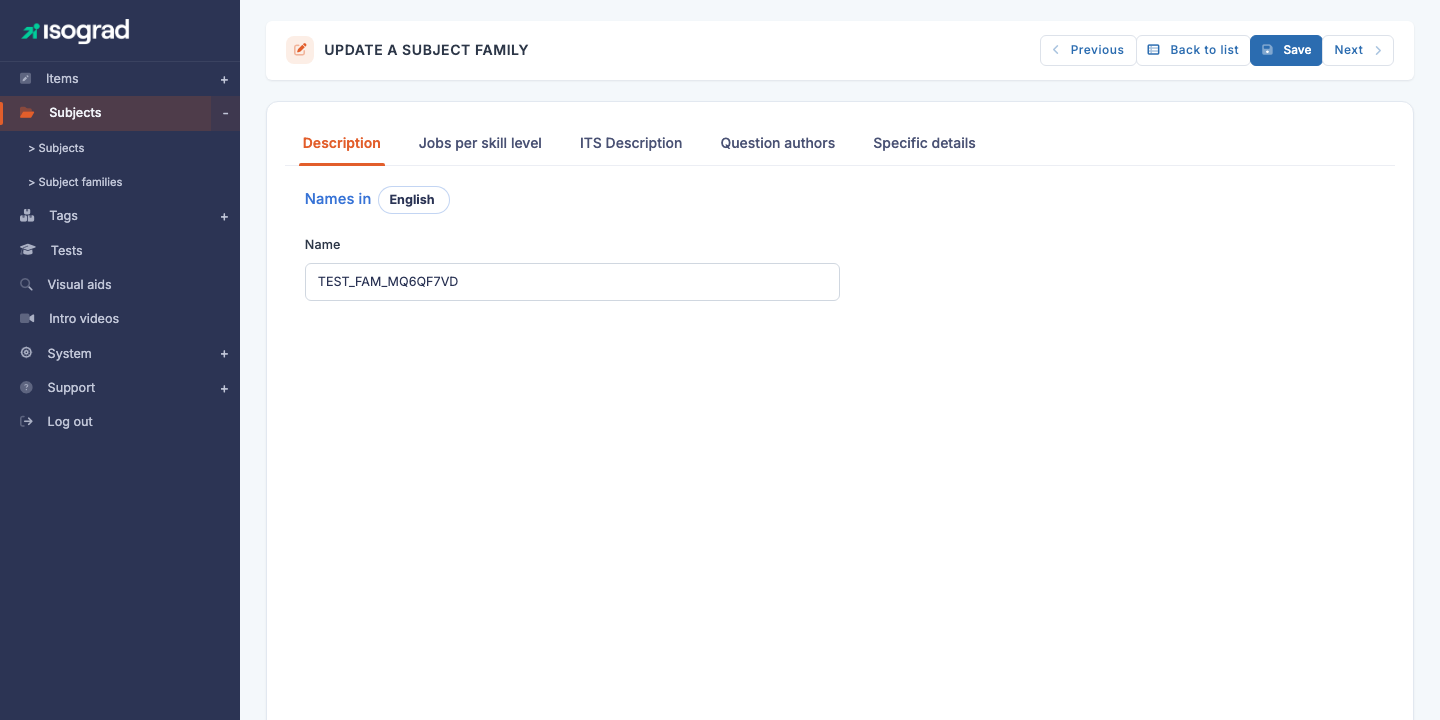Viewport: 1440px width, 720px height.
Task: Click the Back to list button
Action: pos(1193,50)
